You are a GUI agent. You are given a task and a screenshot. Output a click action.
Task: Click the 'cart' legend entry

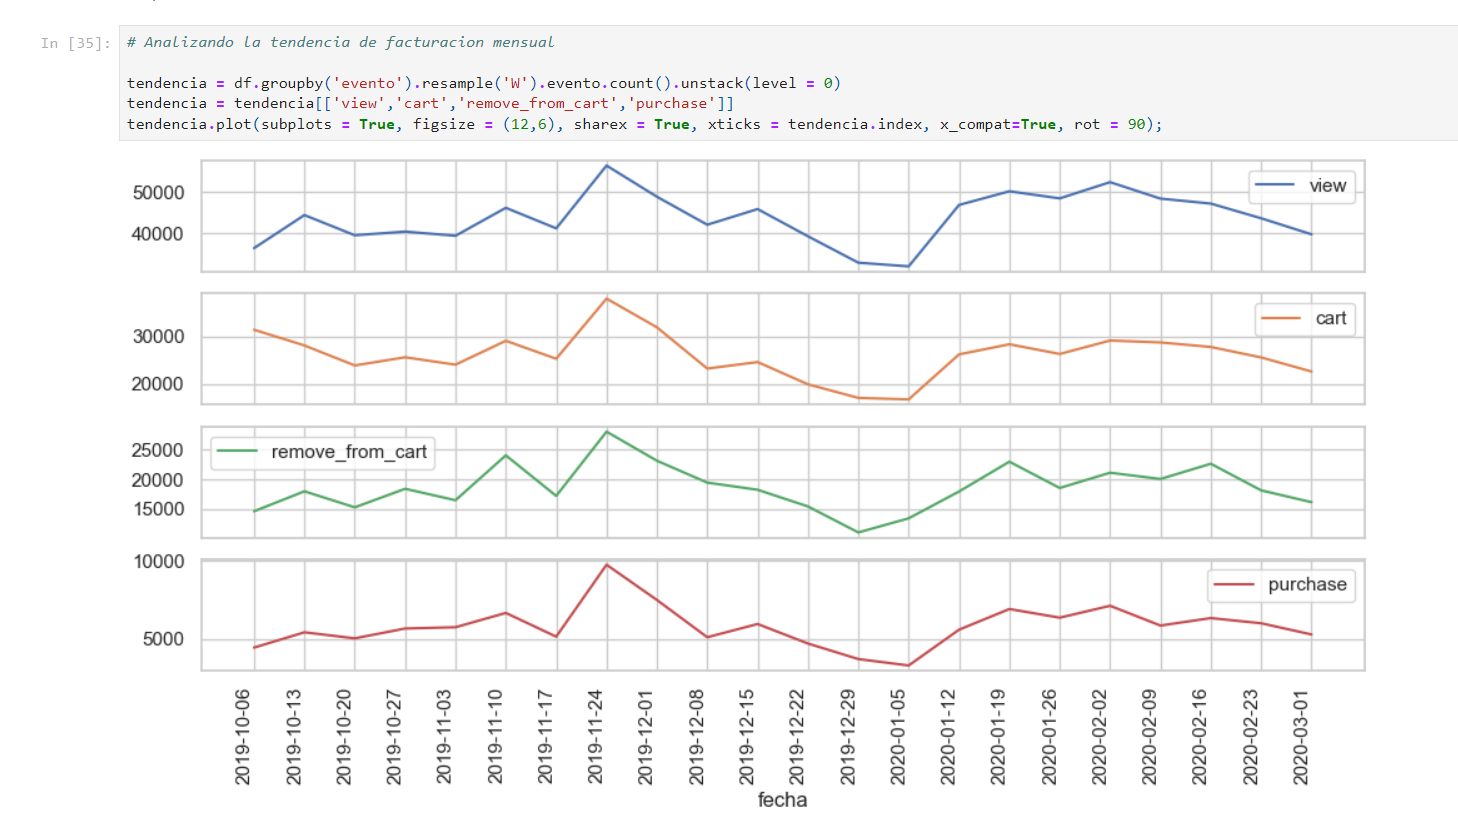[1305, 319]
